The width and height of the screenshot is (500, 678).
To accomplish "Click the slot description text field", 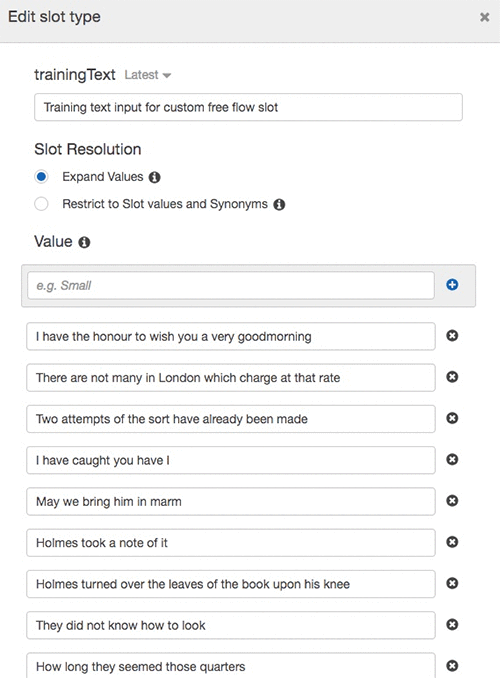I will pos(248,107).
